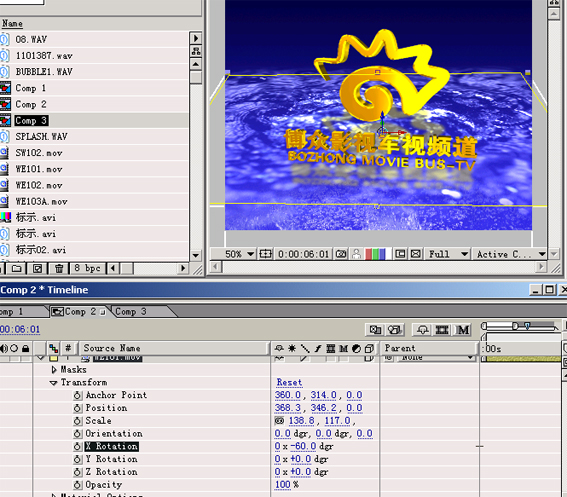Toggle the X Rotation stopwatch
Image resolution: width=567 pixels, height=497 pixels.
(77, 447)
